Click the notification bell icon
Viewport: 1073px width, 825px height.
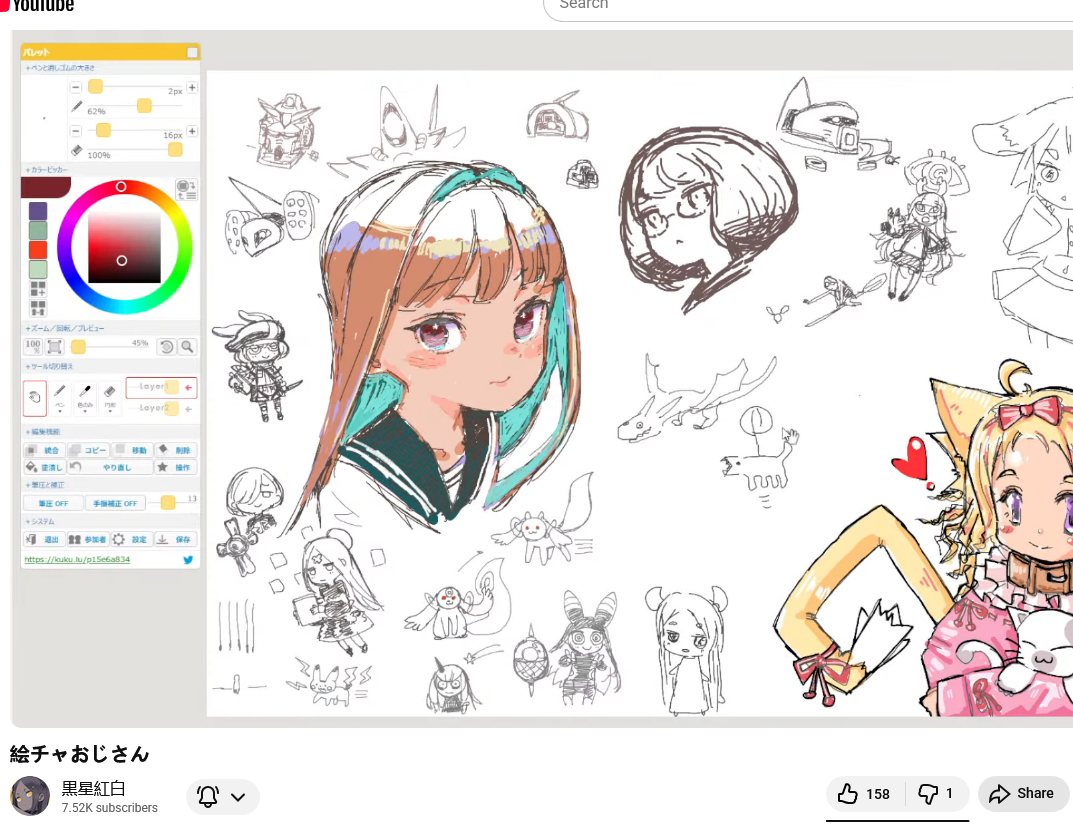coord(208,796)
